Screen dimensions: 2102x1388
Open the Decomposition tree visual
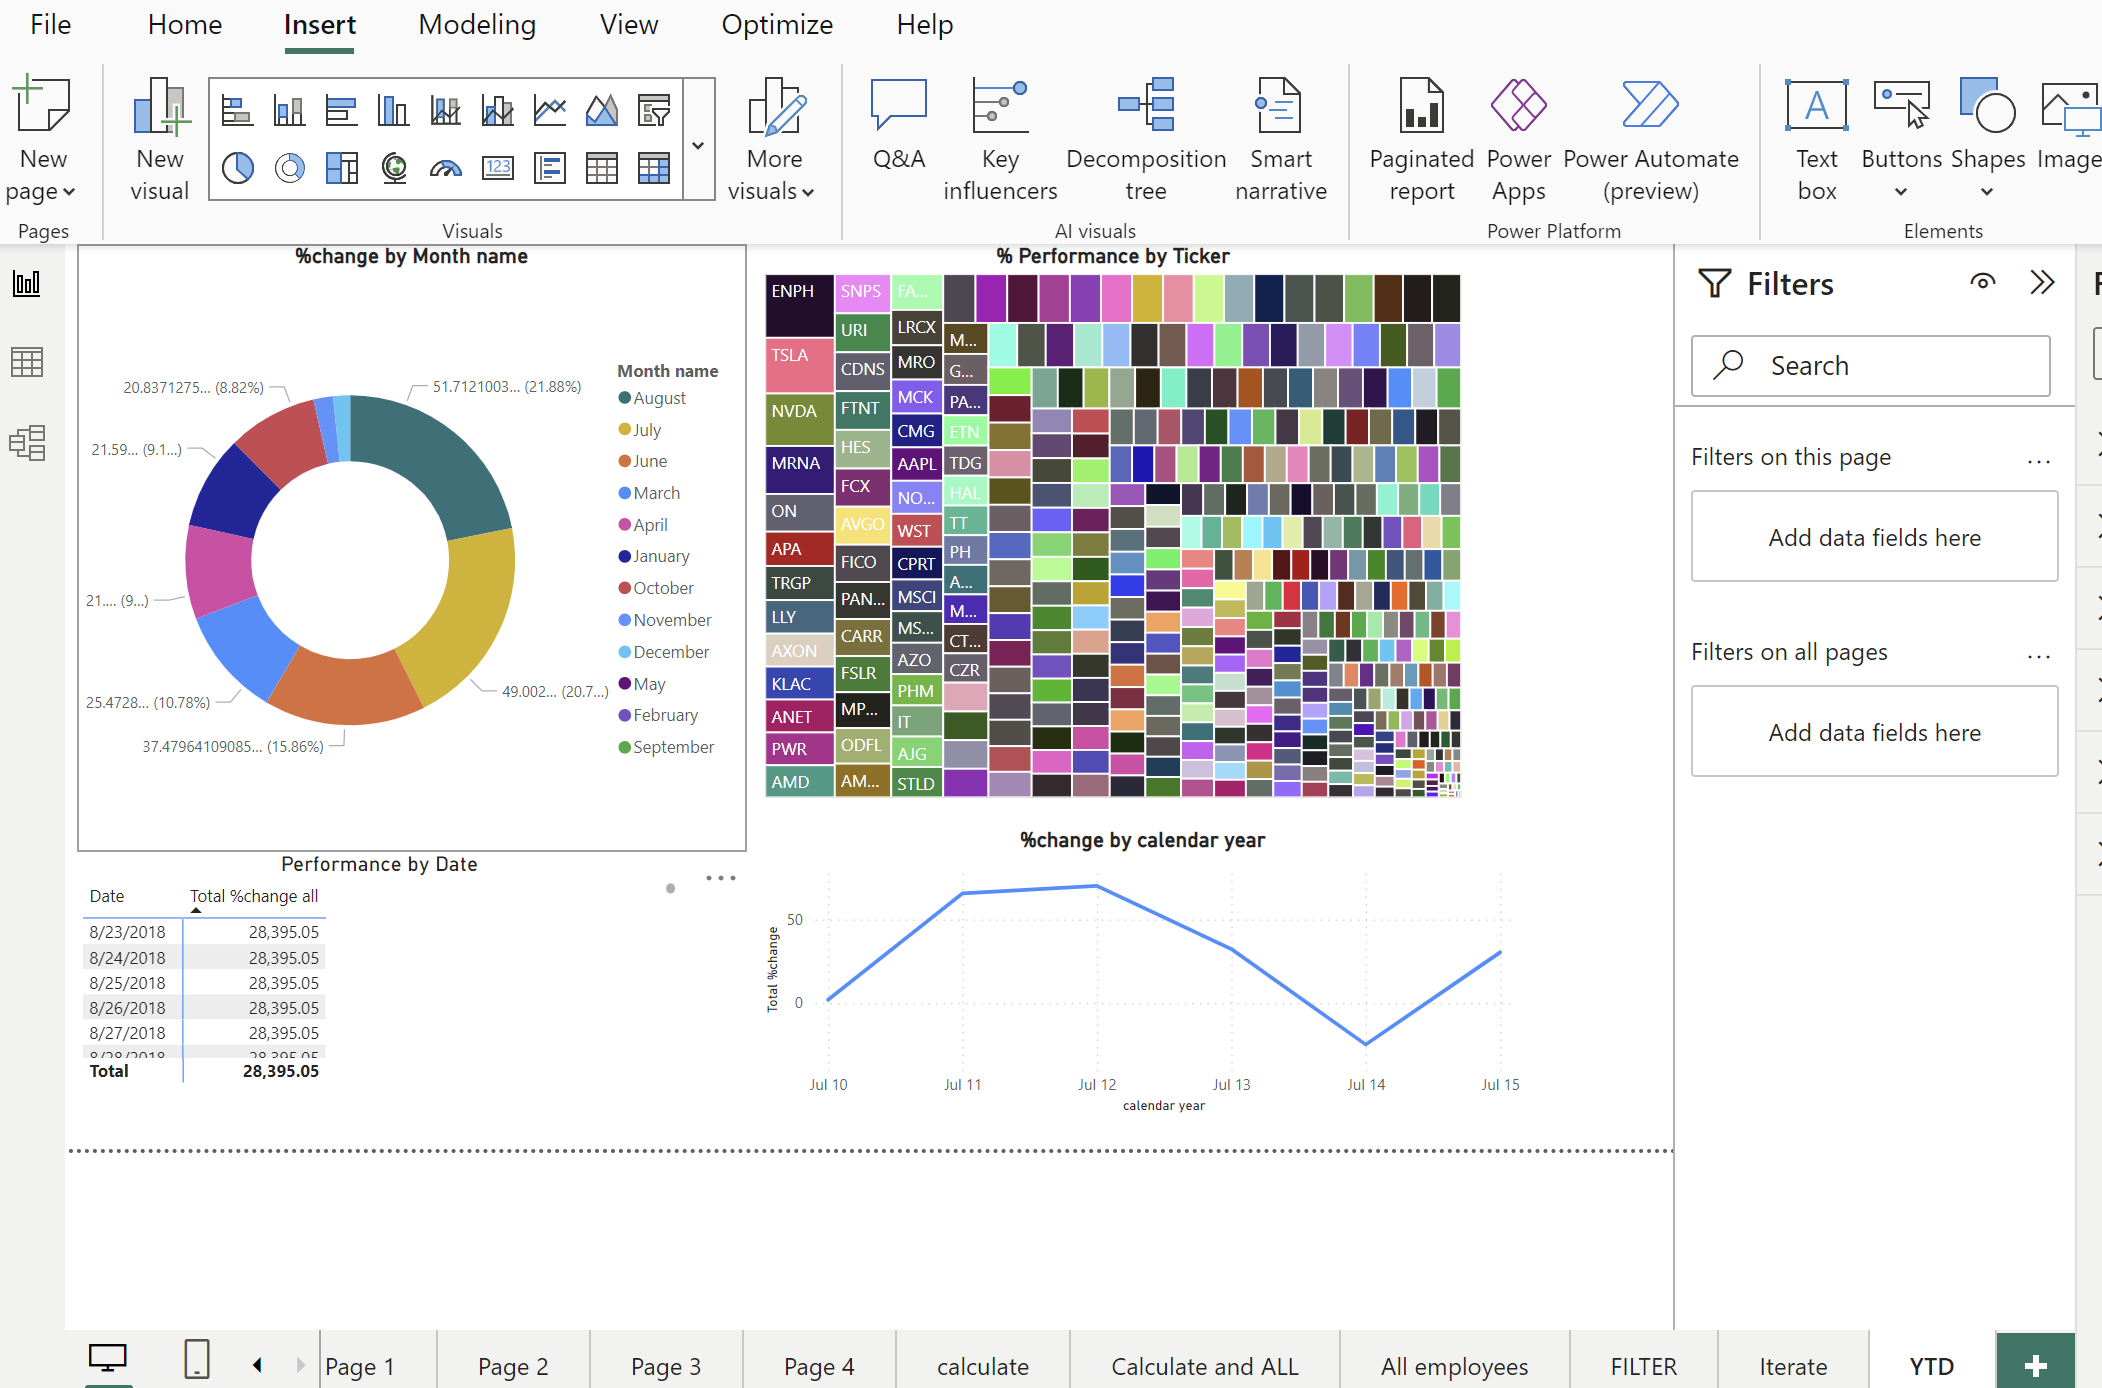point(1146,140)
